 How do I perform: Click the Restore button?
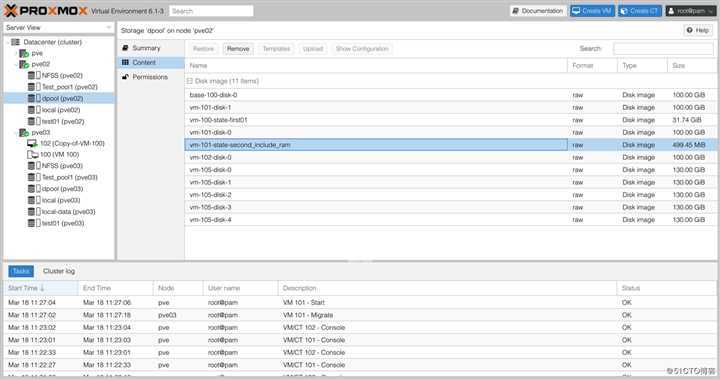pos(203,49)
